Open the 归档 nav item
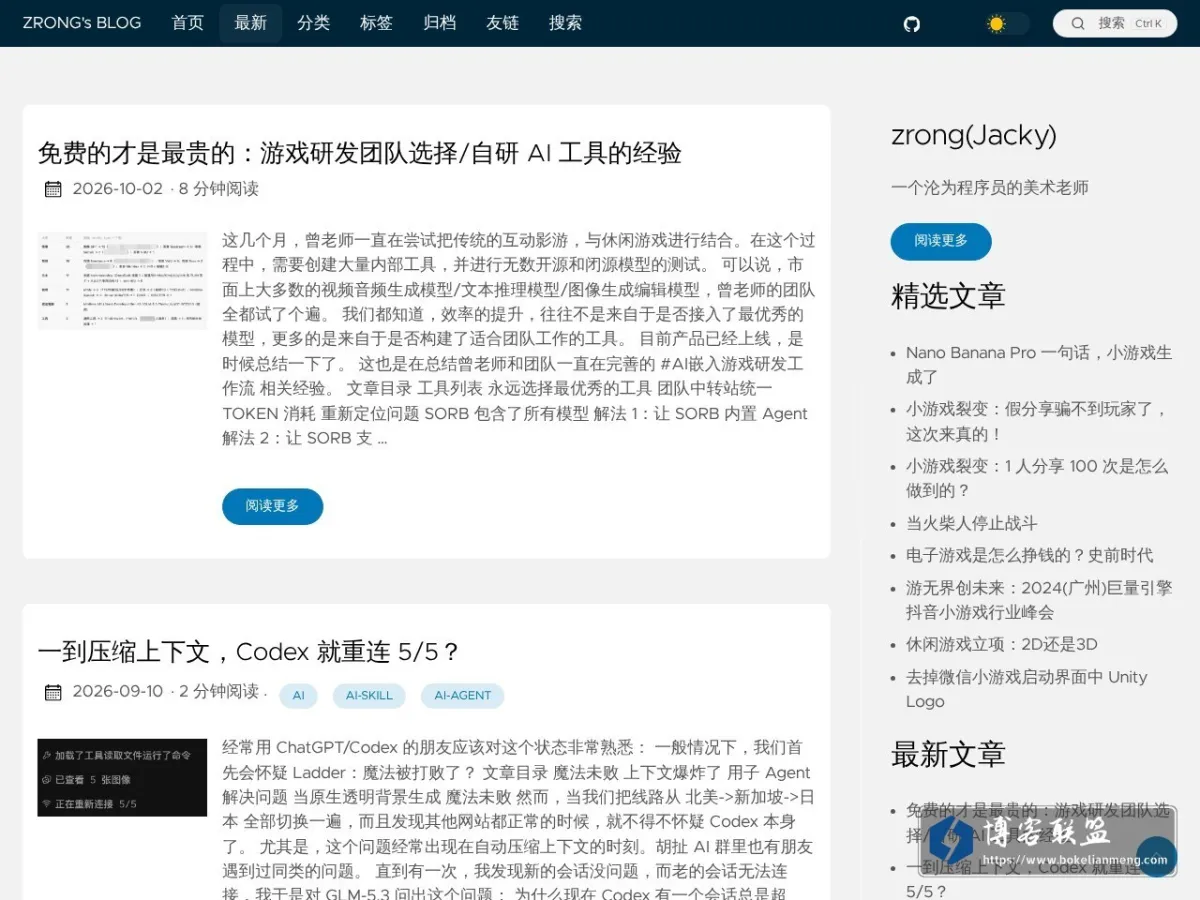The width and height of the screenshot is (1200, 900). pyautogui.click(x=440, y=23)
